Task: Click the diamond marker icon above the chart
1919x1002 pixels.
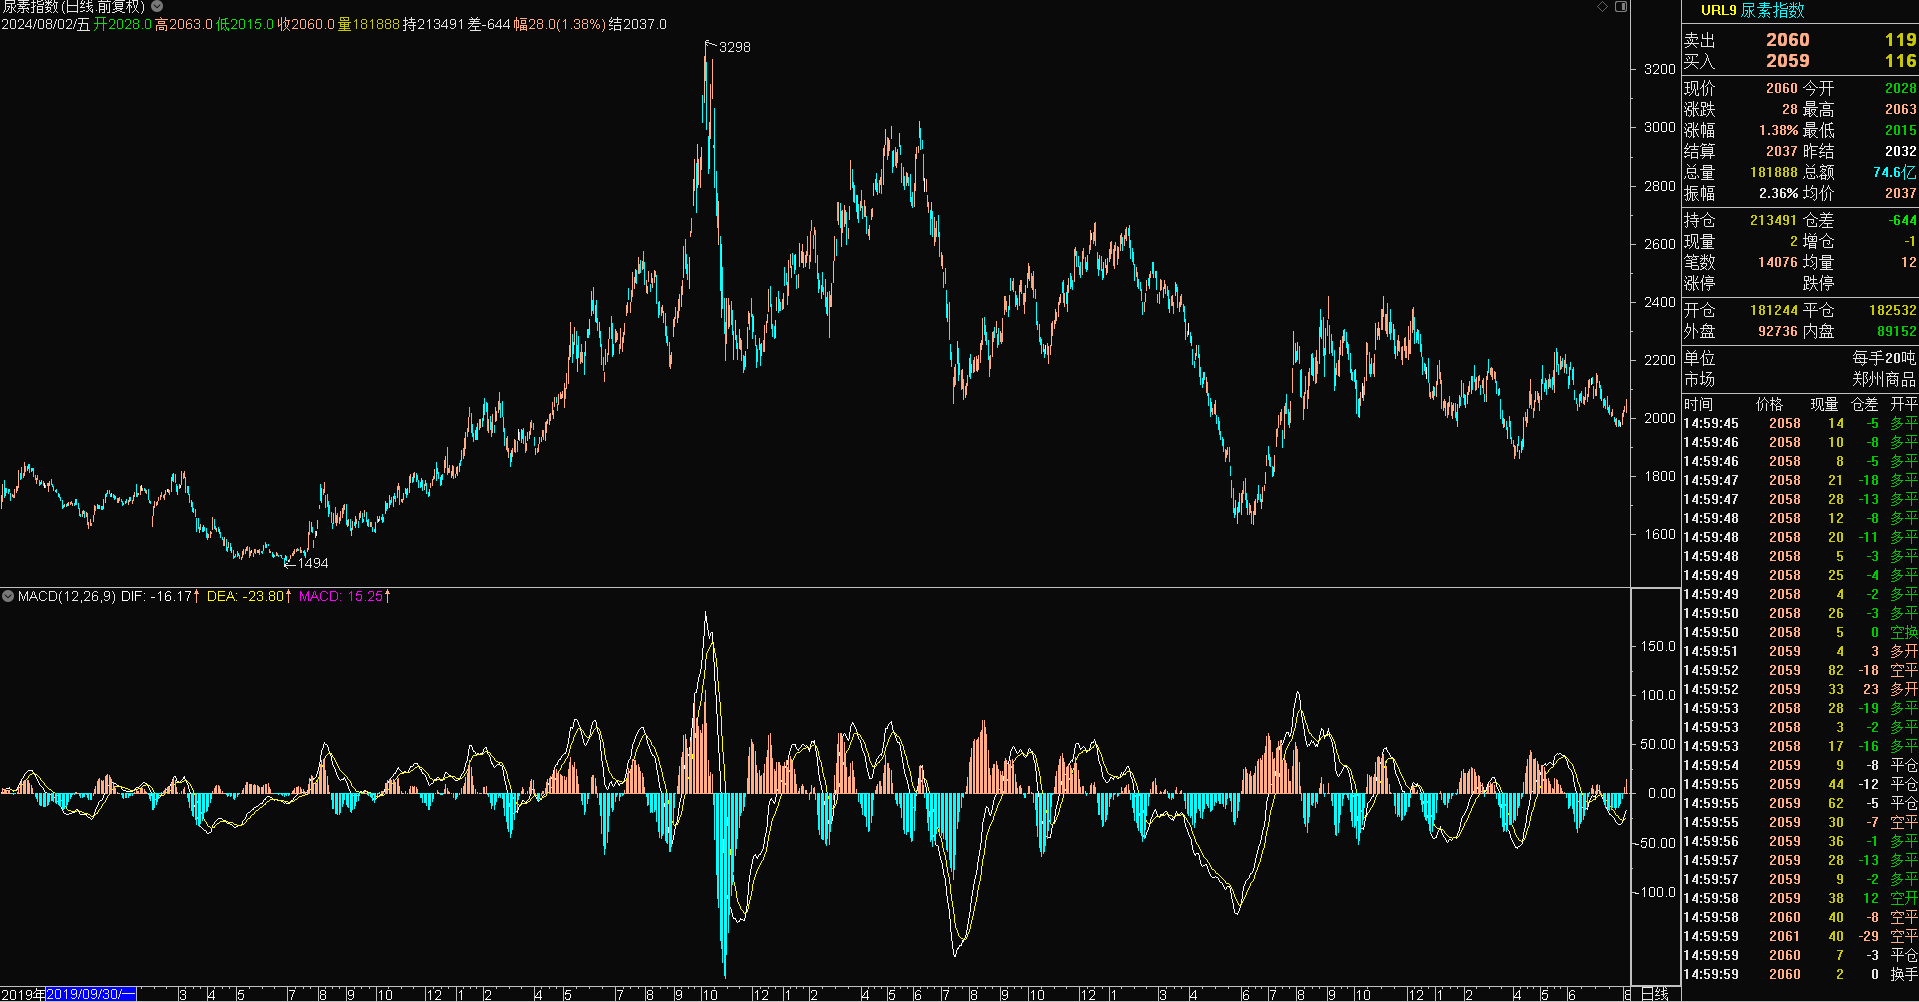Action: [1602, 7]
